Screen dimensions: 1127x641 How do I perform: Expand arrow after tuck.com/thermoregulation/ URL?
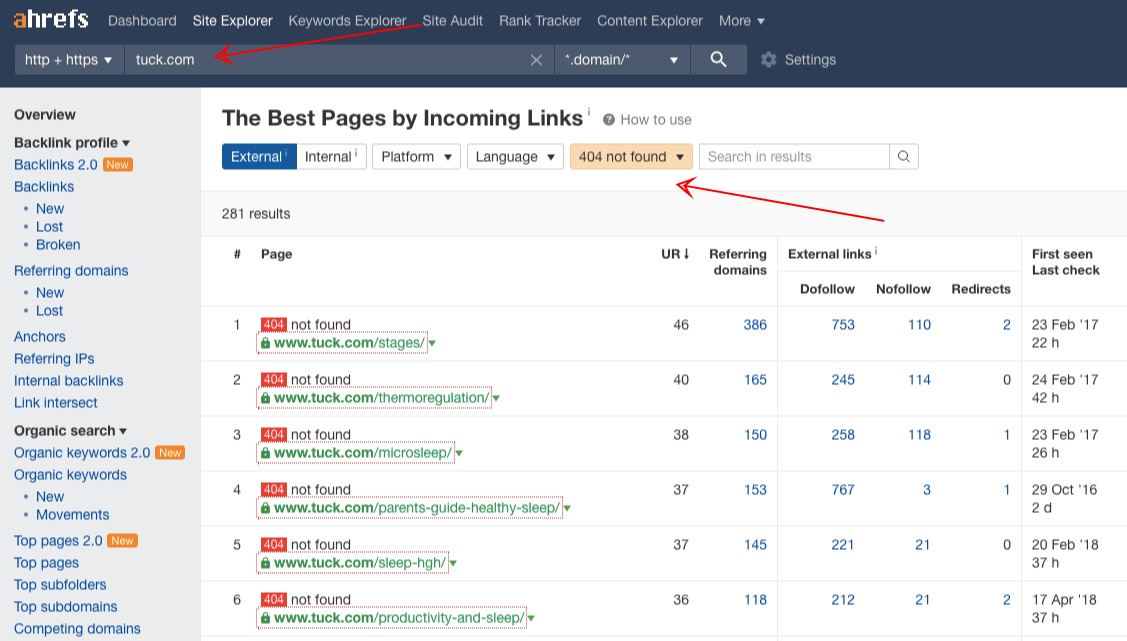[496, 398]
